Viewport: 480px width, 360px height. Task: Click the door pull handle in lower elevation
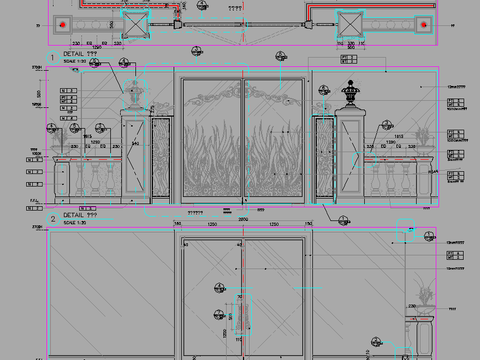click(243, 315)
